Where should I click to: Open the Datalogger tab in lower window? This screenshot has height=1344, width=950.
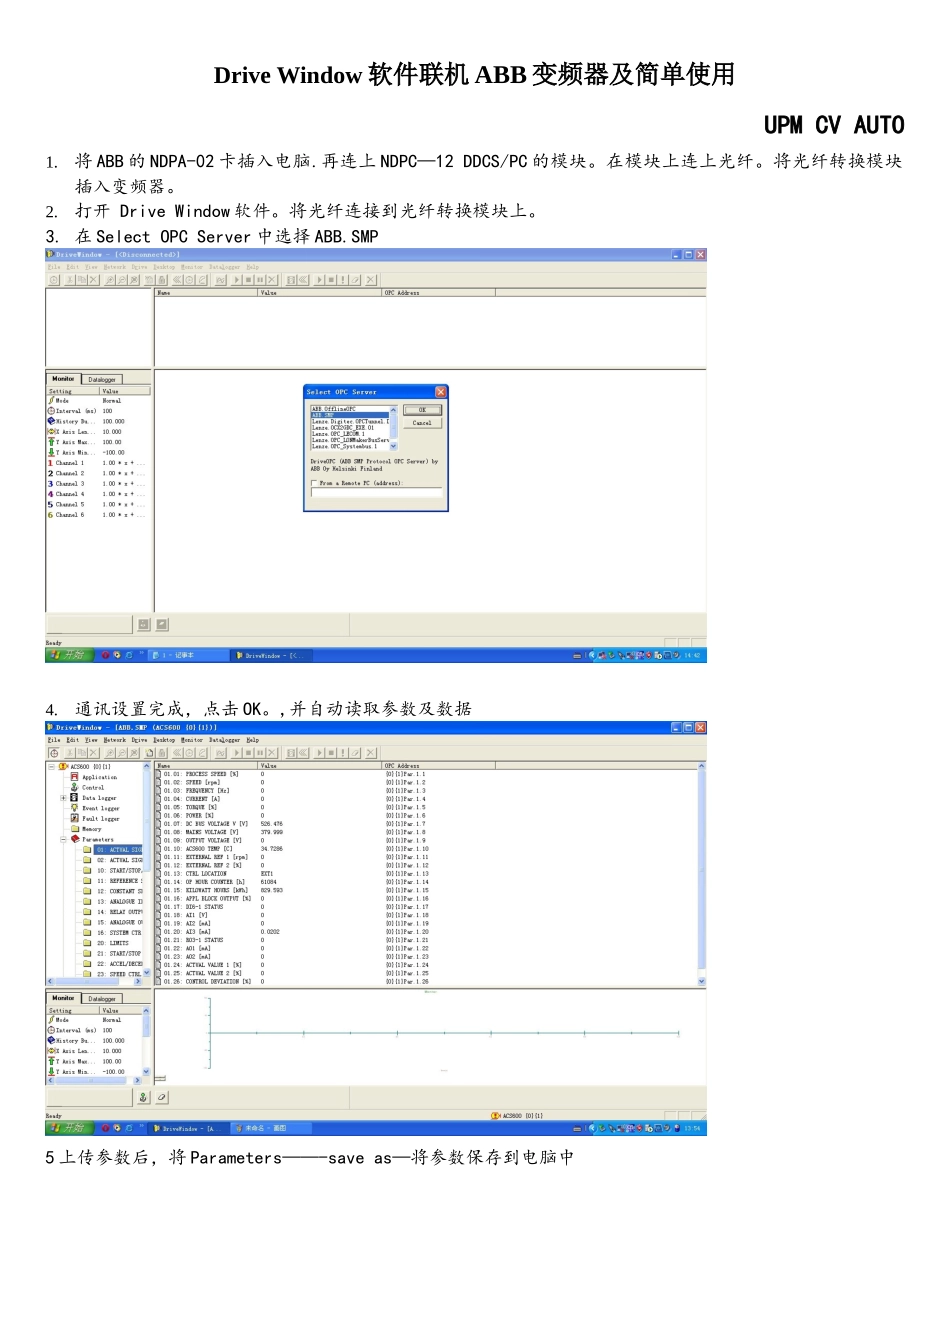coord(102,999)
